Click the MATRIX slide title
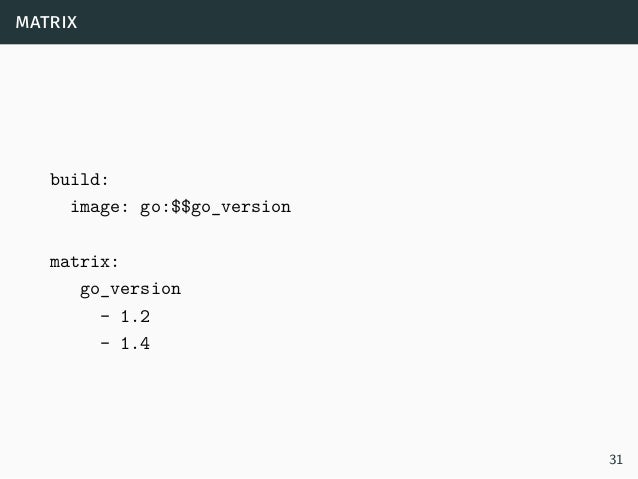Image resolution: width=638 pixels, height=479 pixels. 46,22
